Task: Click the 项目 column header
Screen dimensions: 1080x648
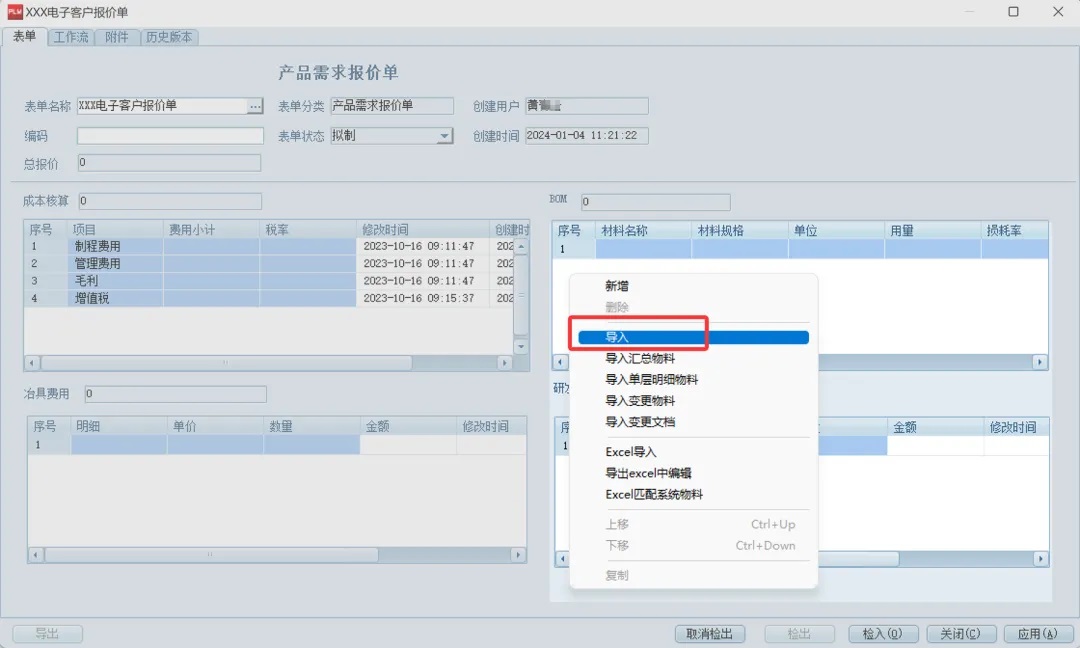Action: (115, 229)
